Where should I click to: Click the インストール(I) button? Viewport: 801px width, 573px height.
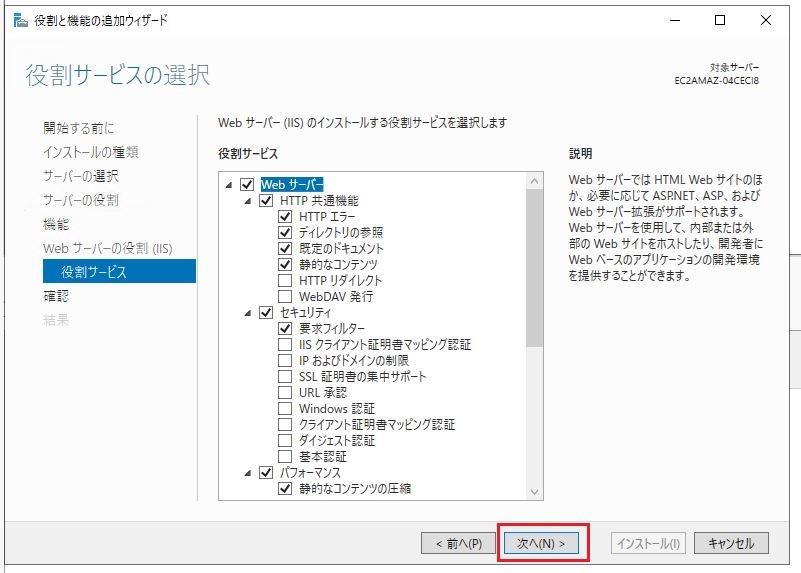[648, 543]
